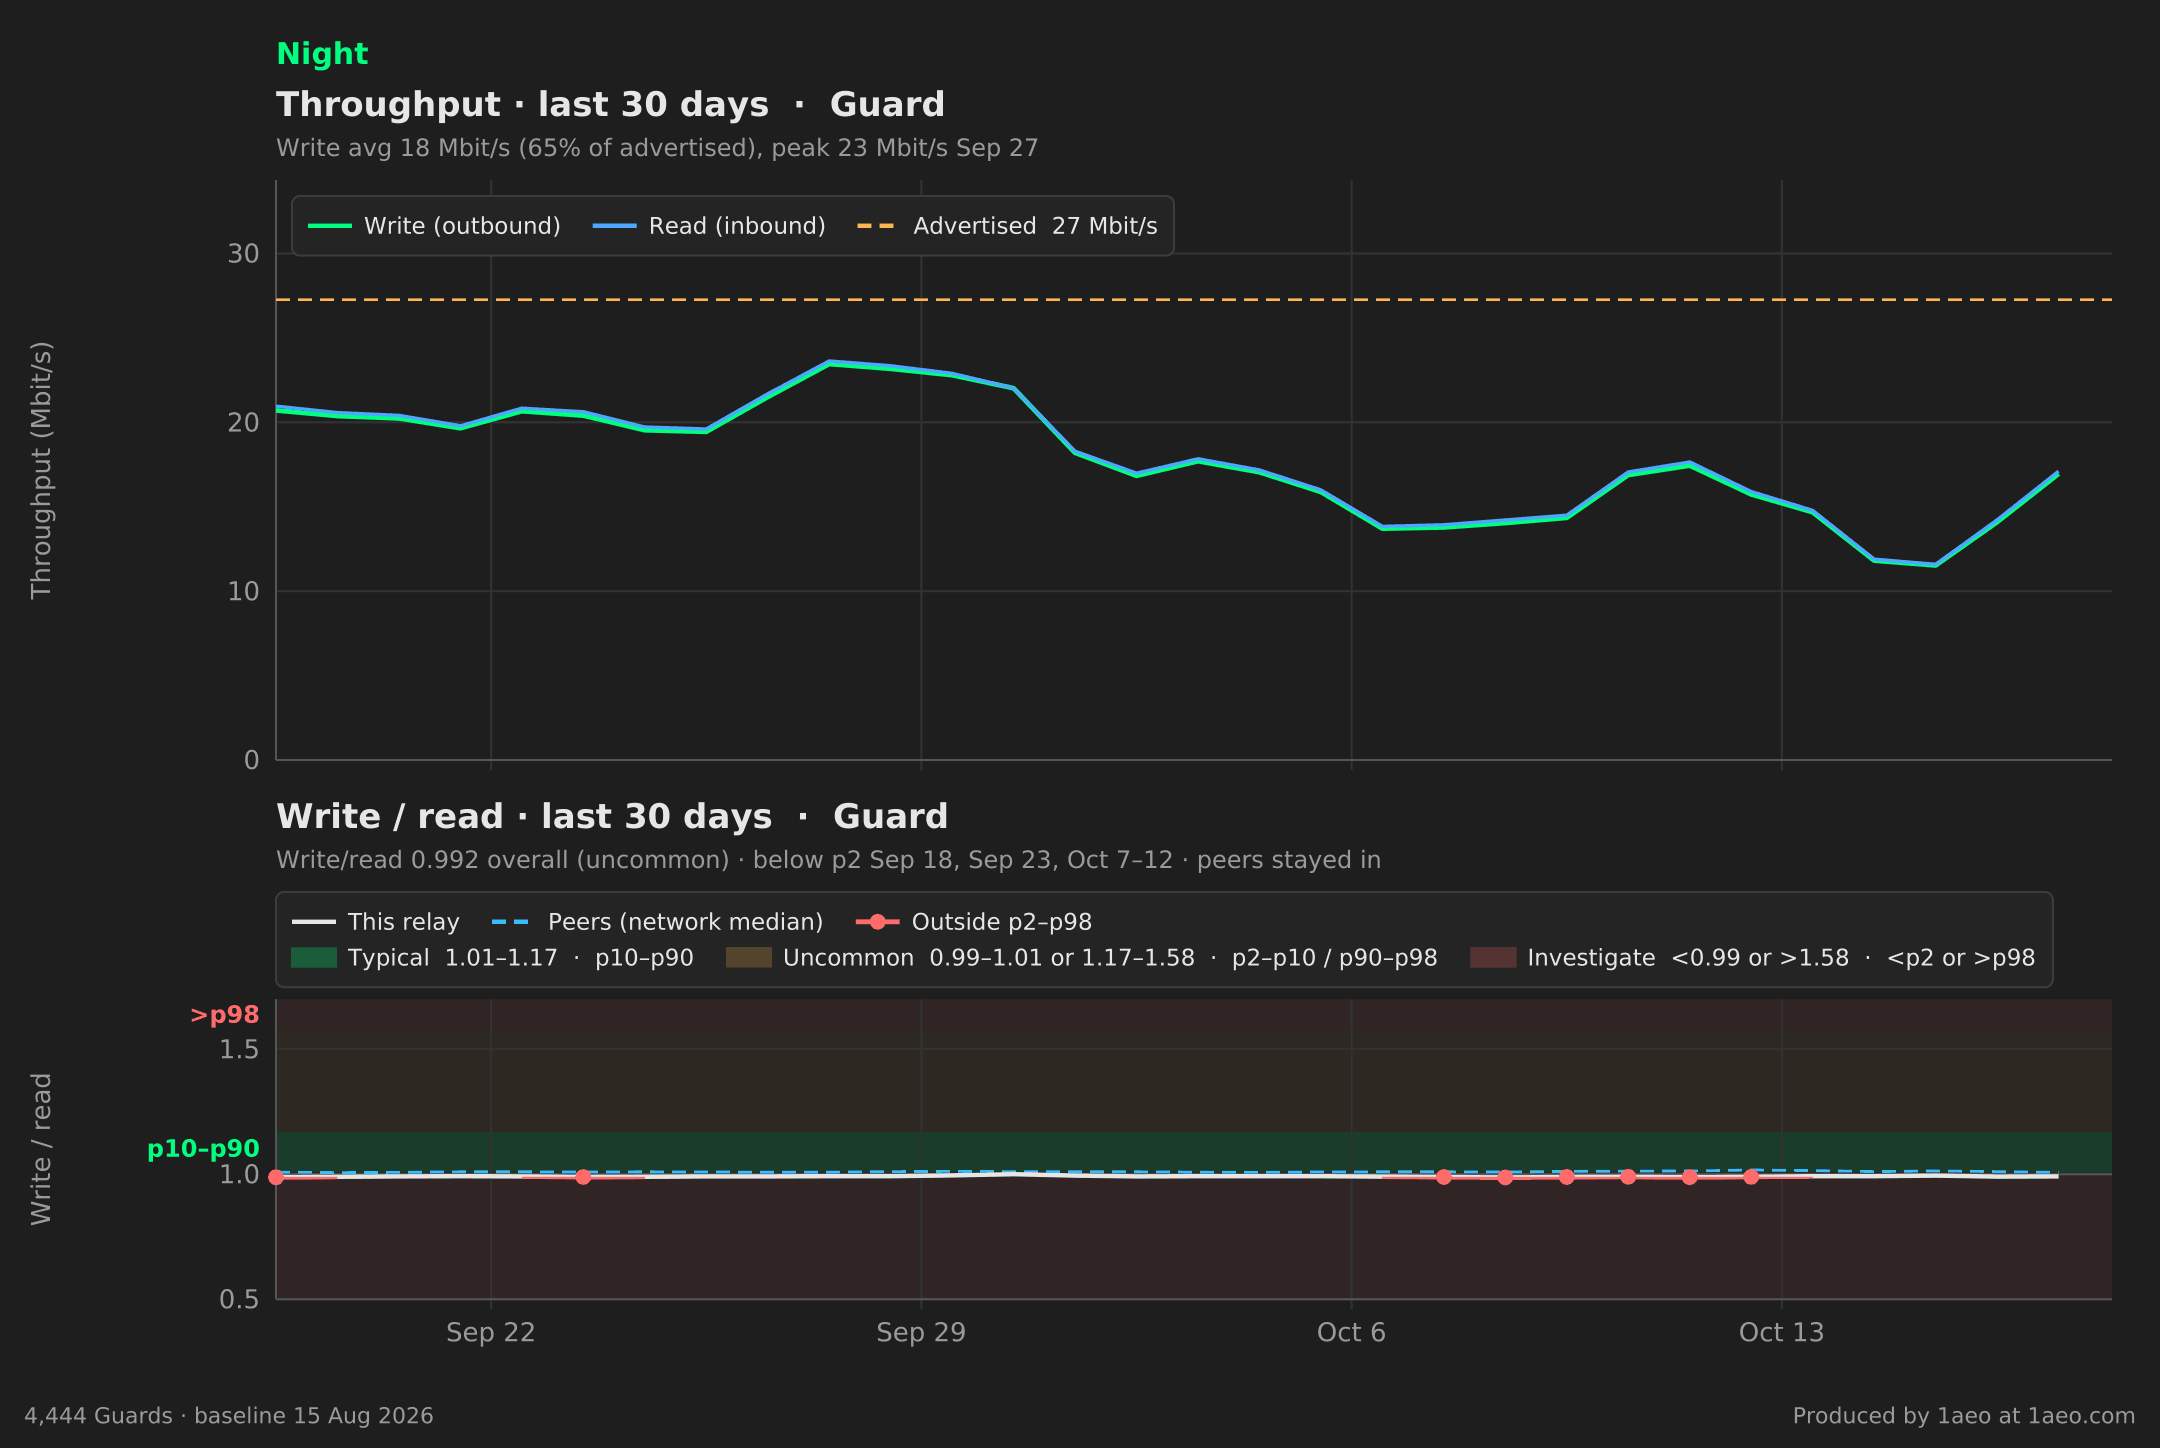Click the throughput peak point near Sep 27

coord(829,363)
